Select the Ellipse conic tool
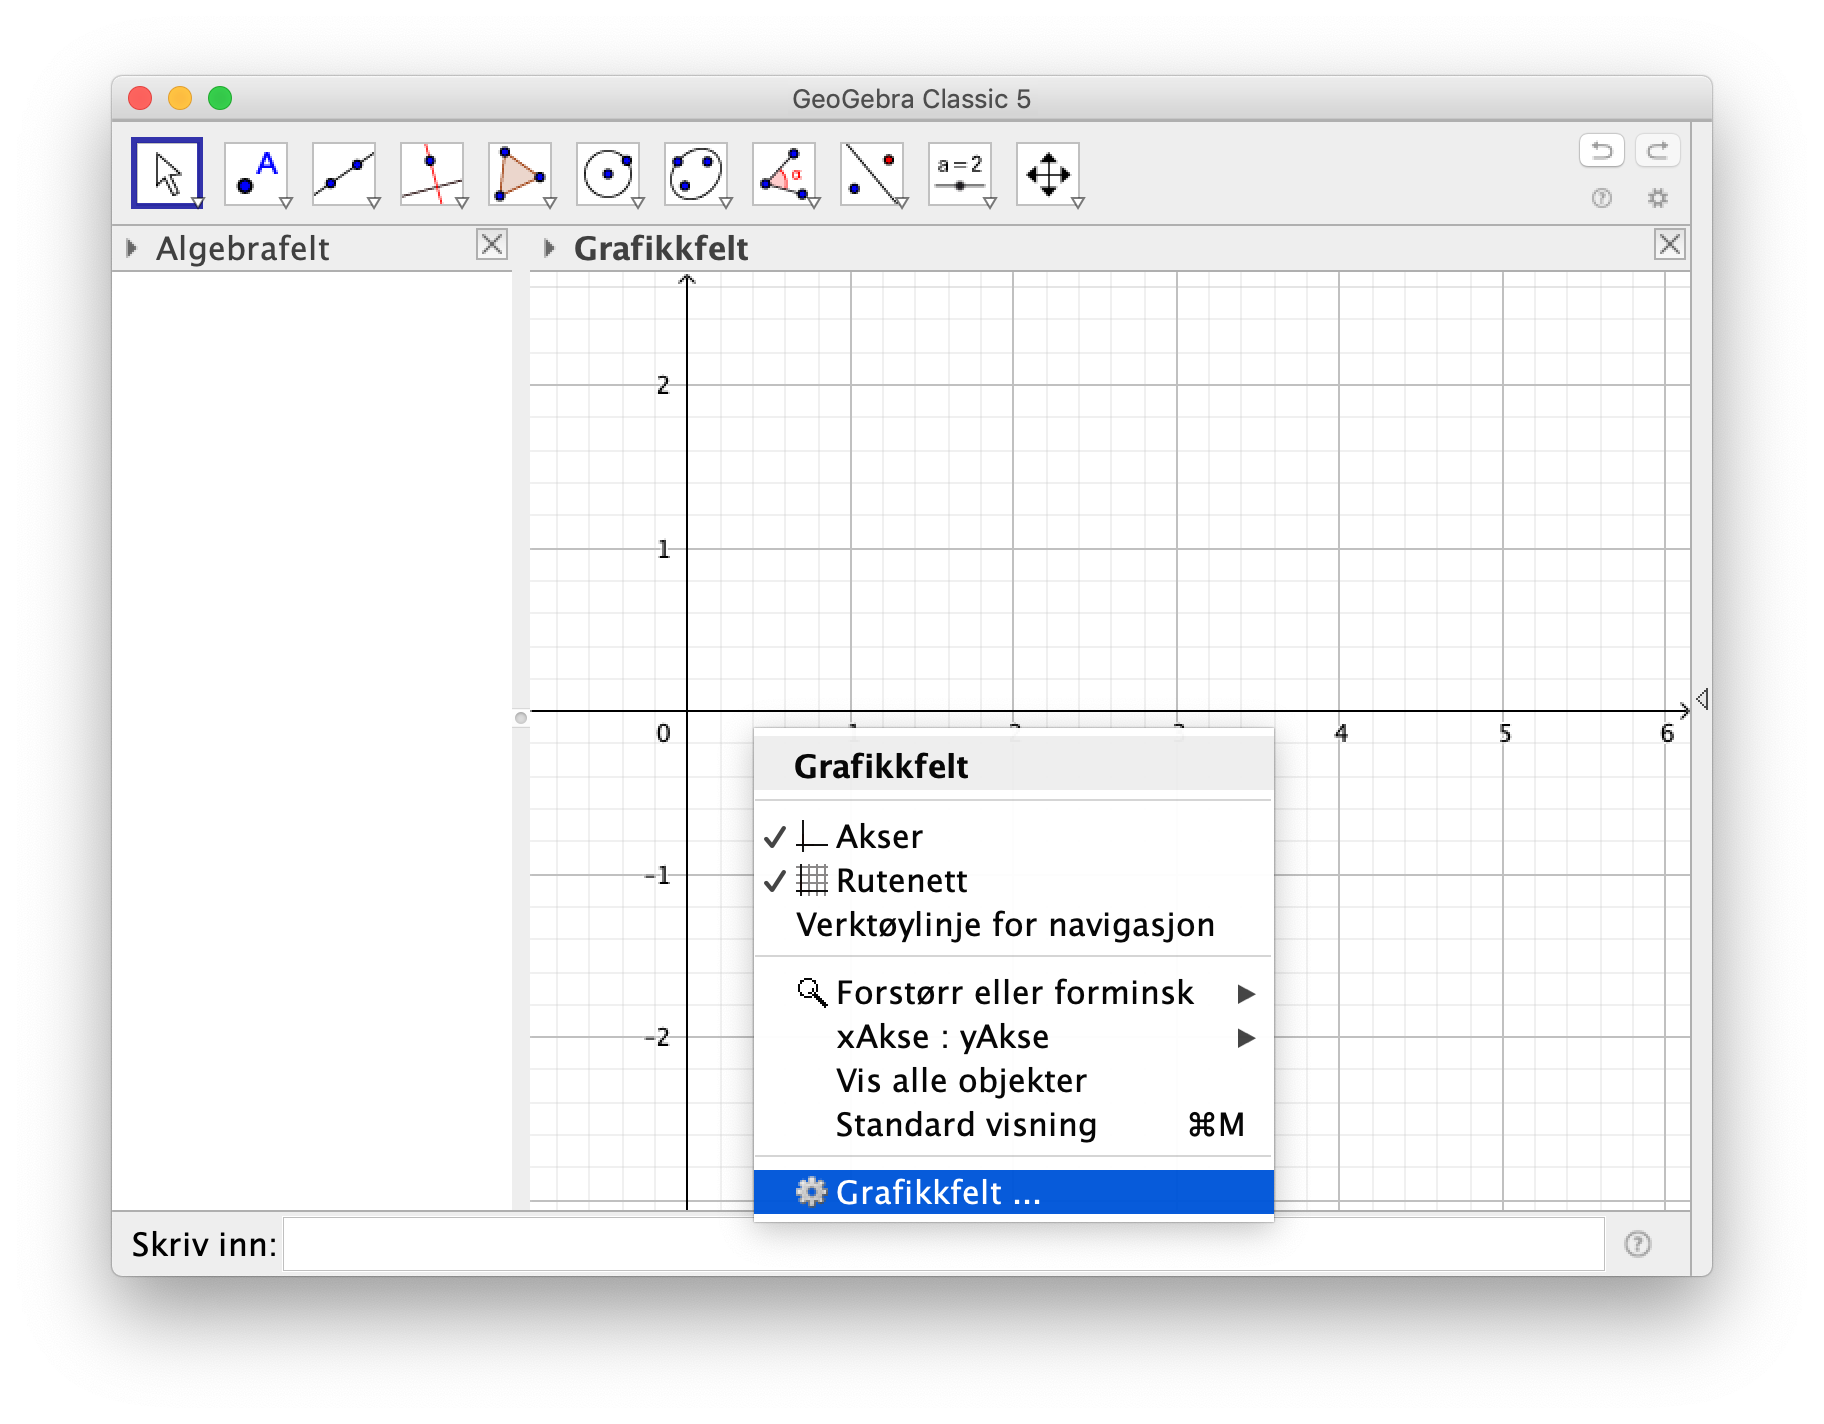 (x=696, y=173)
